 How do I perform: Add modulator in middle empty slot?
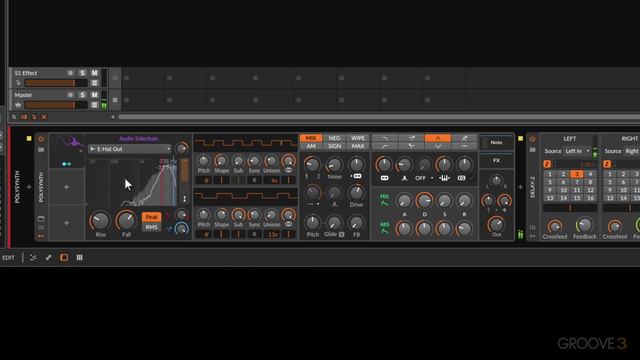[x=67, y=187]
